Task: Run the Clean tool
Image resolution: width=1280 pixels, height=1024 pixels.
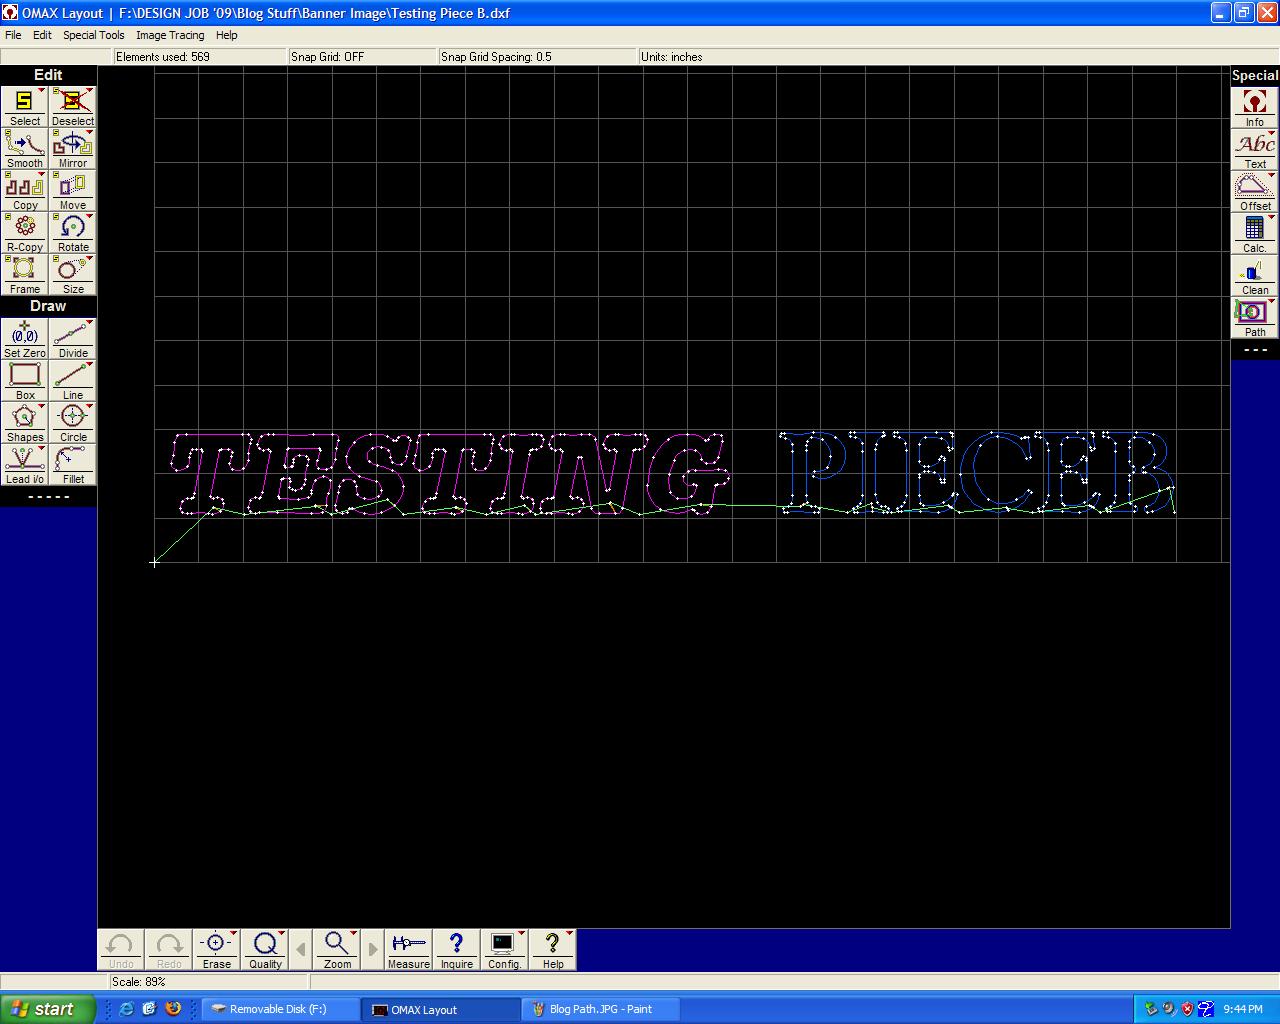Action: 1254,276
